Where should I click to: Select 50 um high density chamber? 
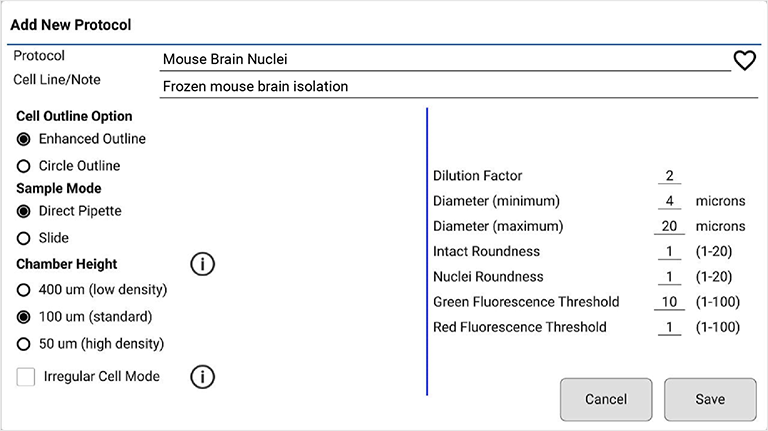point(24,344)
